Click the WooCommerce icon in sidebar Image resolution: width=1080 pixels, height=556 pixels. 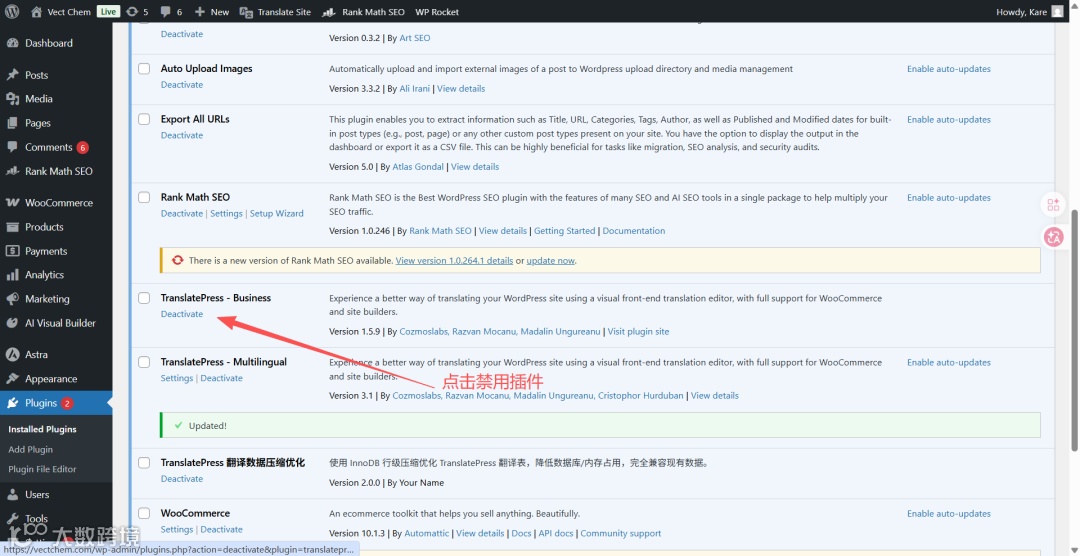(x=12, y=203)
